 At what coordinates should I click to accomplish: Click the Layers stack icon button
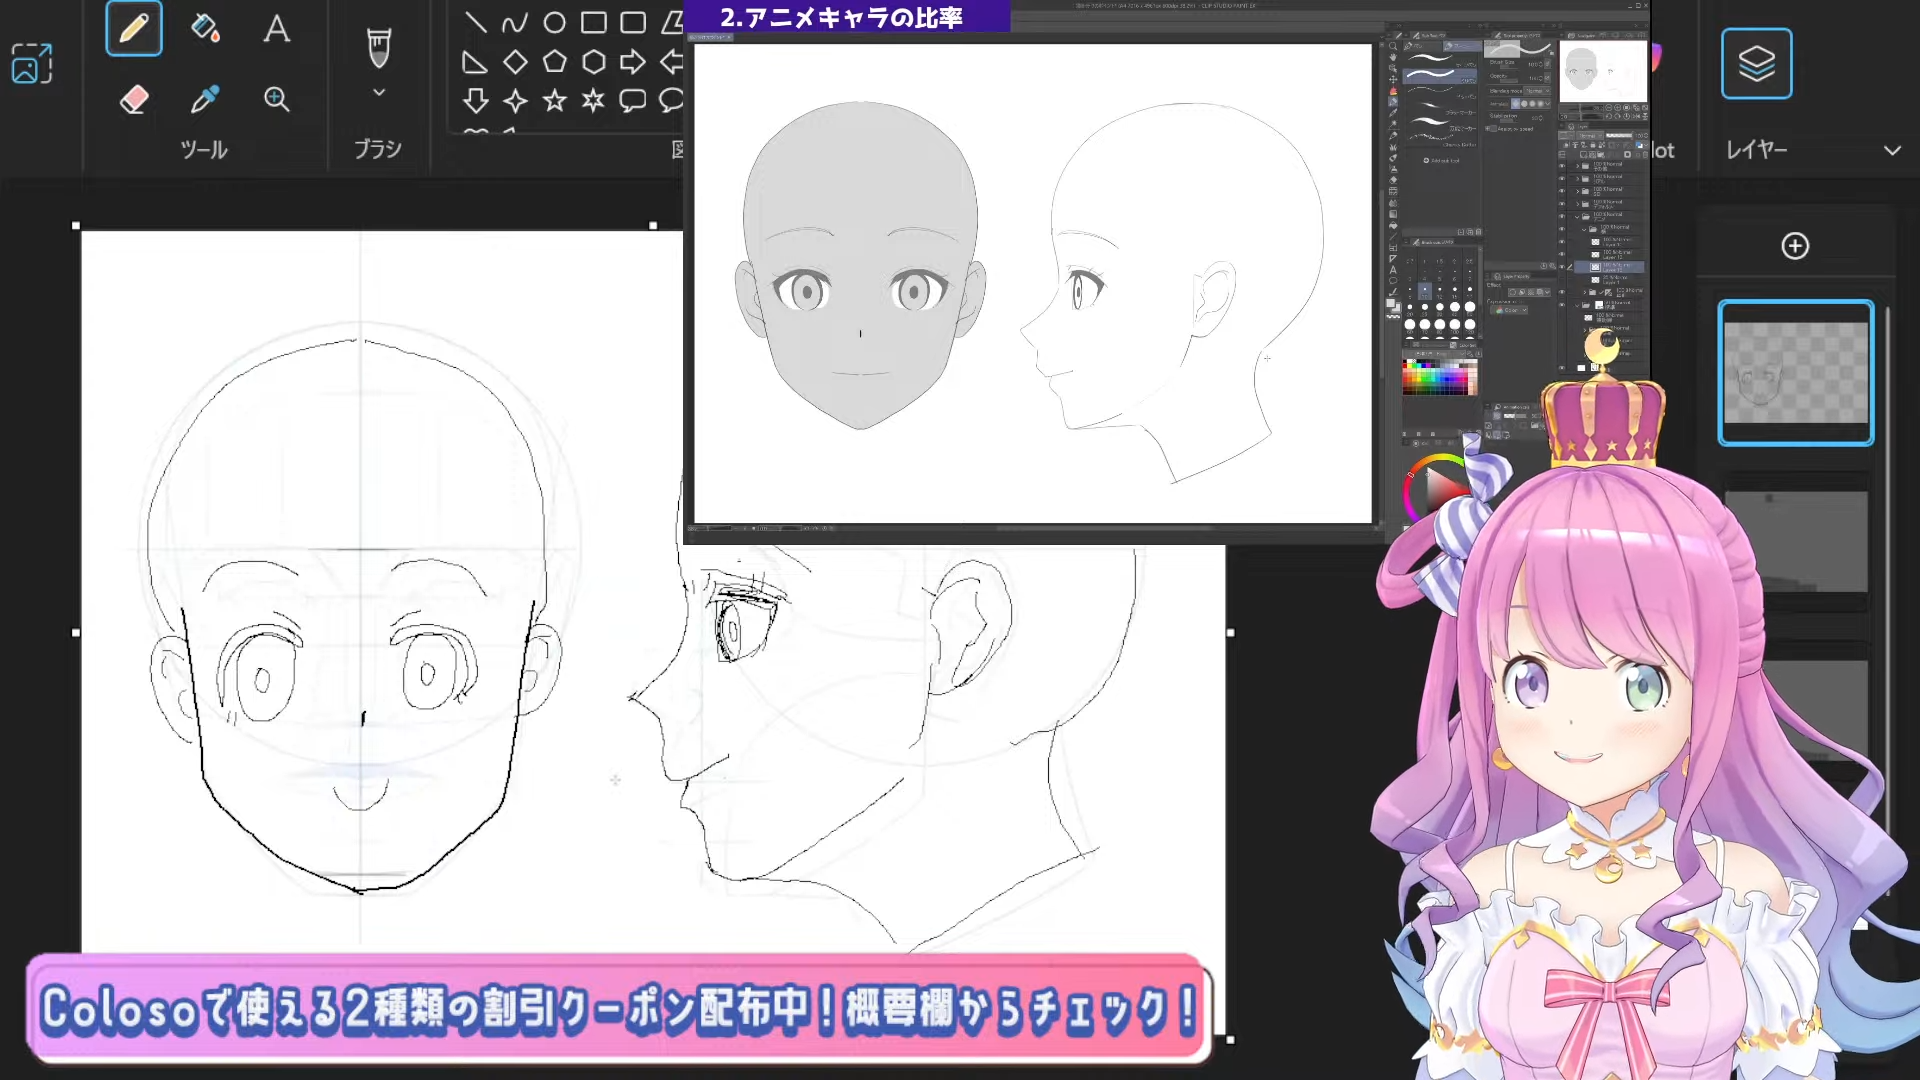pos(1756,63)
